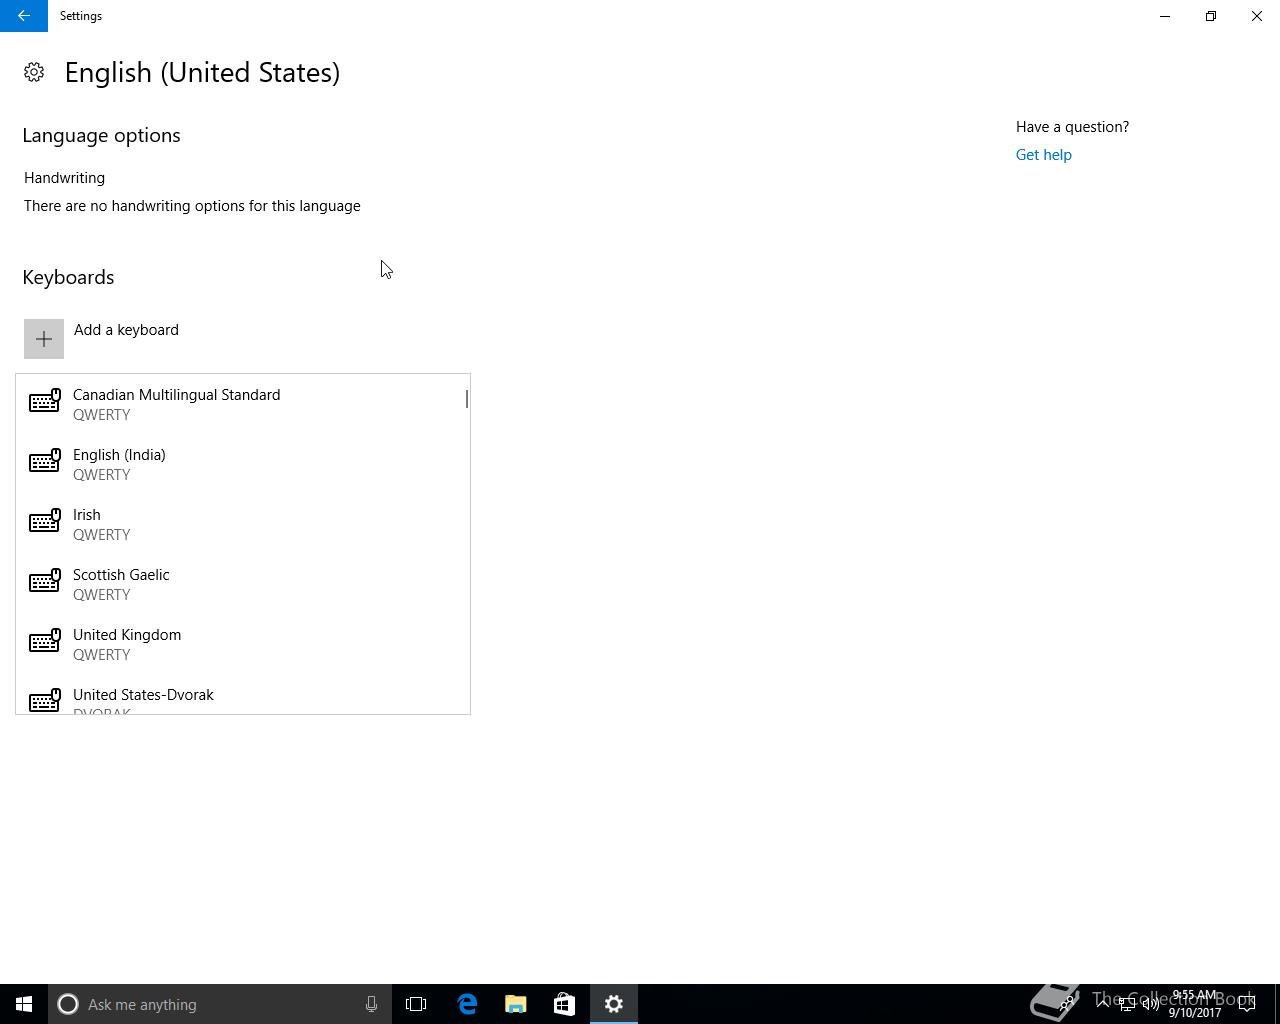Click the Add a keyboard label
Viewport: 1280px width, 1024px height.
click(126, 330)
